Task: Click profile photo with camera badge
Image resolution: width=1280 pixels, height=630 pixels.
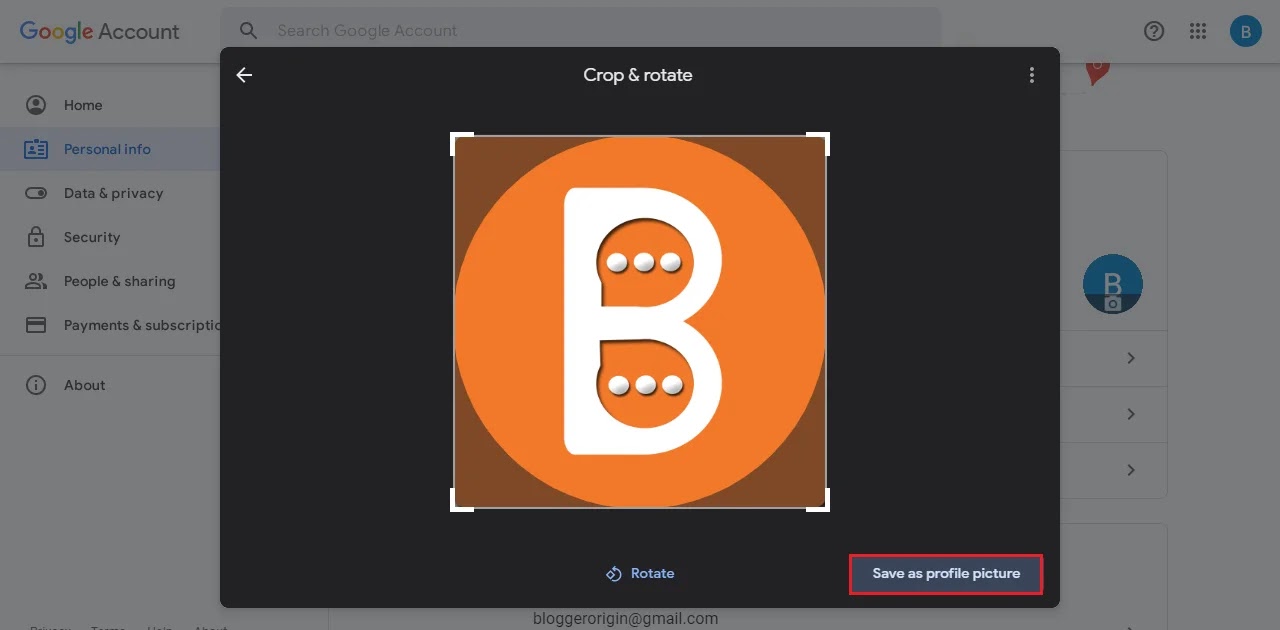Action: [x=1113, y=284]
